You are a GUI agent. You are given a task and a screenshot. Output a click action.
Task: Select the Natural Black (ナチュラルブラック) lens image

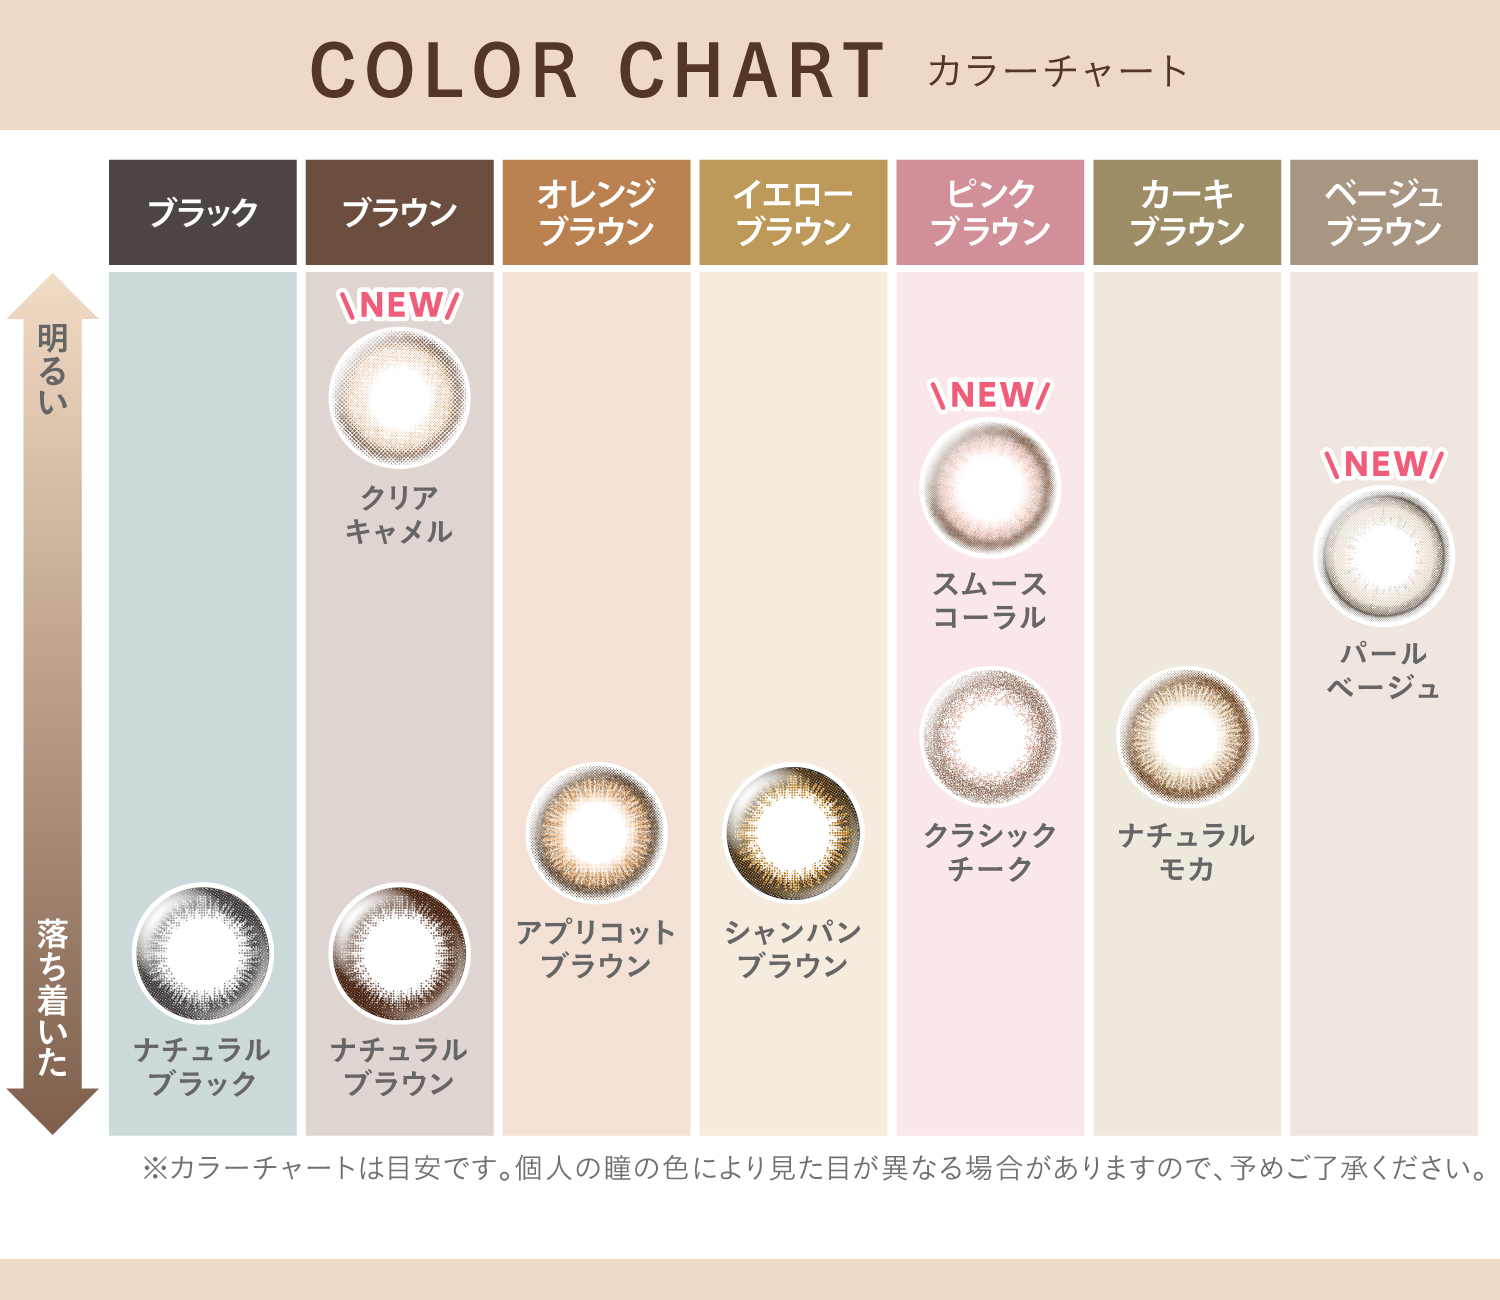203,953
